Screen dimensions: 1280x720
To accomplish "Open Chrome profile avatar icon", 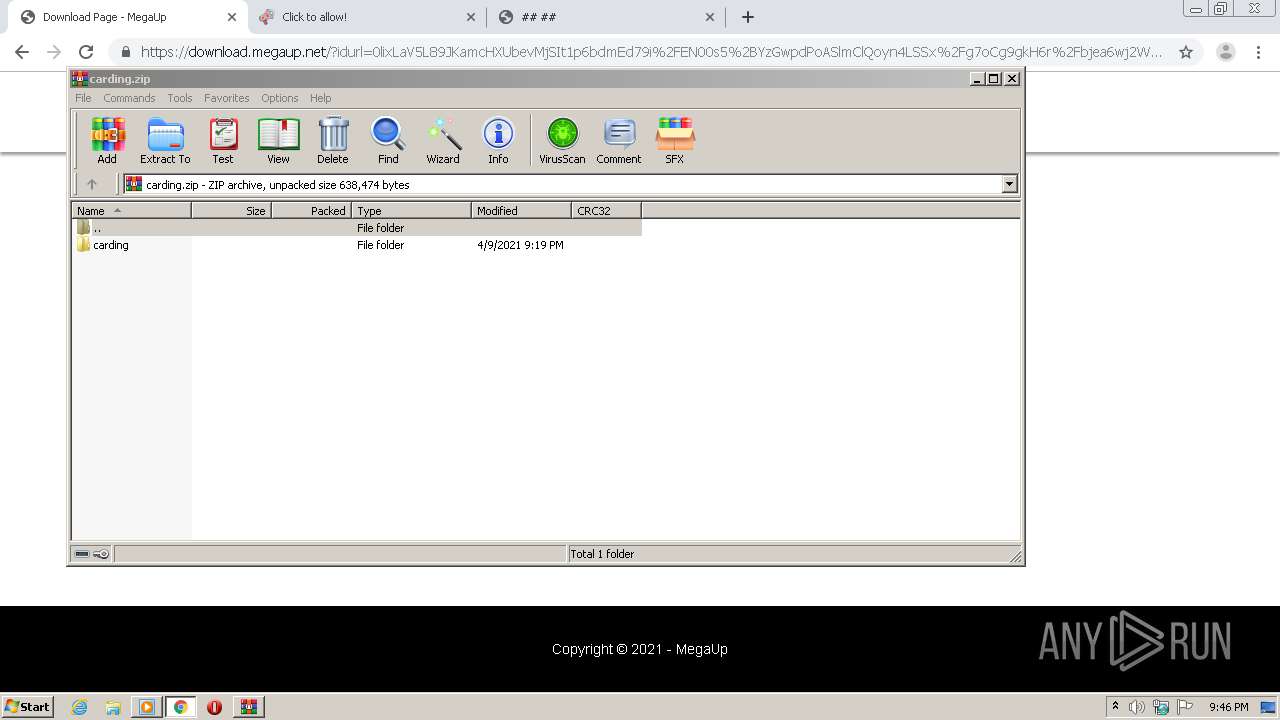I will coord(1226,52).
